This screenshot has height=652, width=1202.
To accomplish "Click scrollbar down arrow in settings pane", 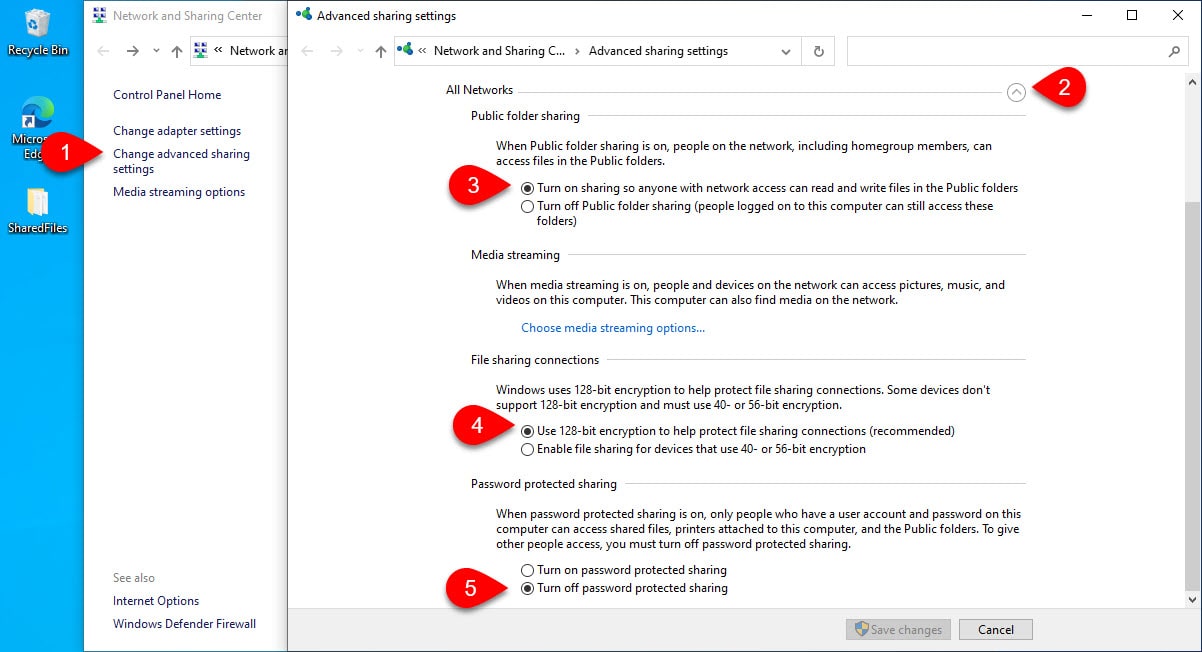I will tap(1192, 599).
